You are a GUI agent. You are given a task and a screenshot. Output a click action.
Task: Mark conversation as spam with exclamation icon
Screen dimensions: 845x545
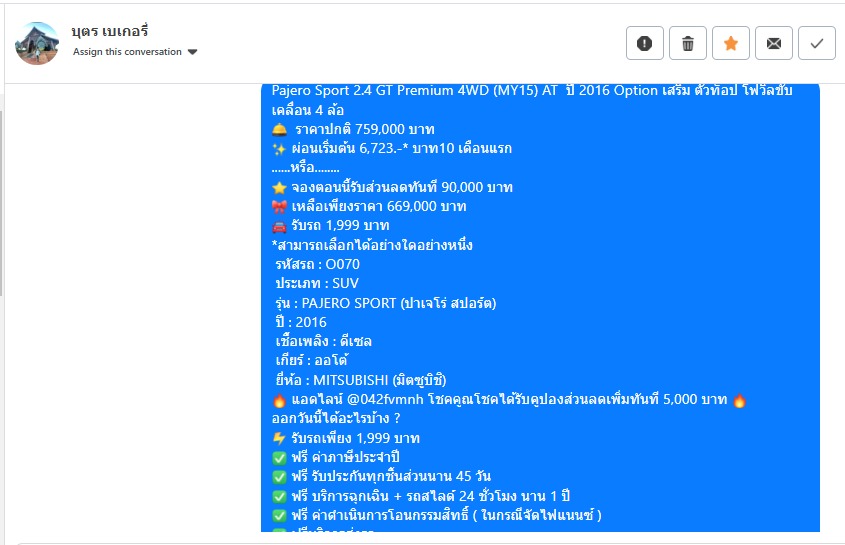[645, 43]
